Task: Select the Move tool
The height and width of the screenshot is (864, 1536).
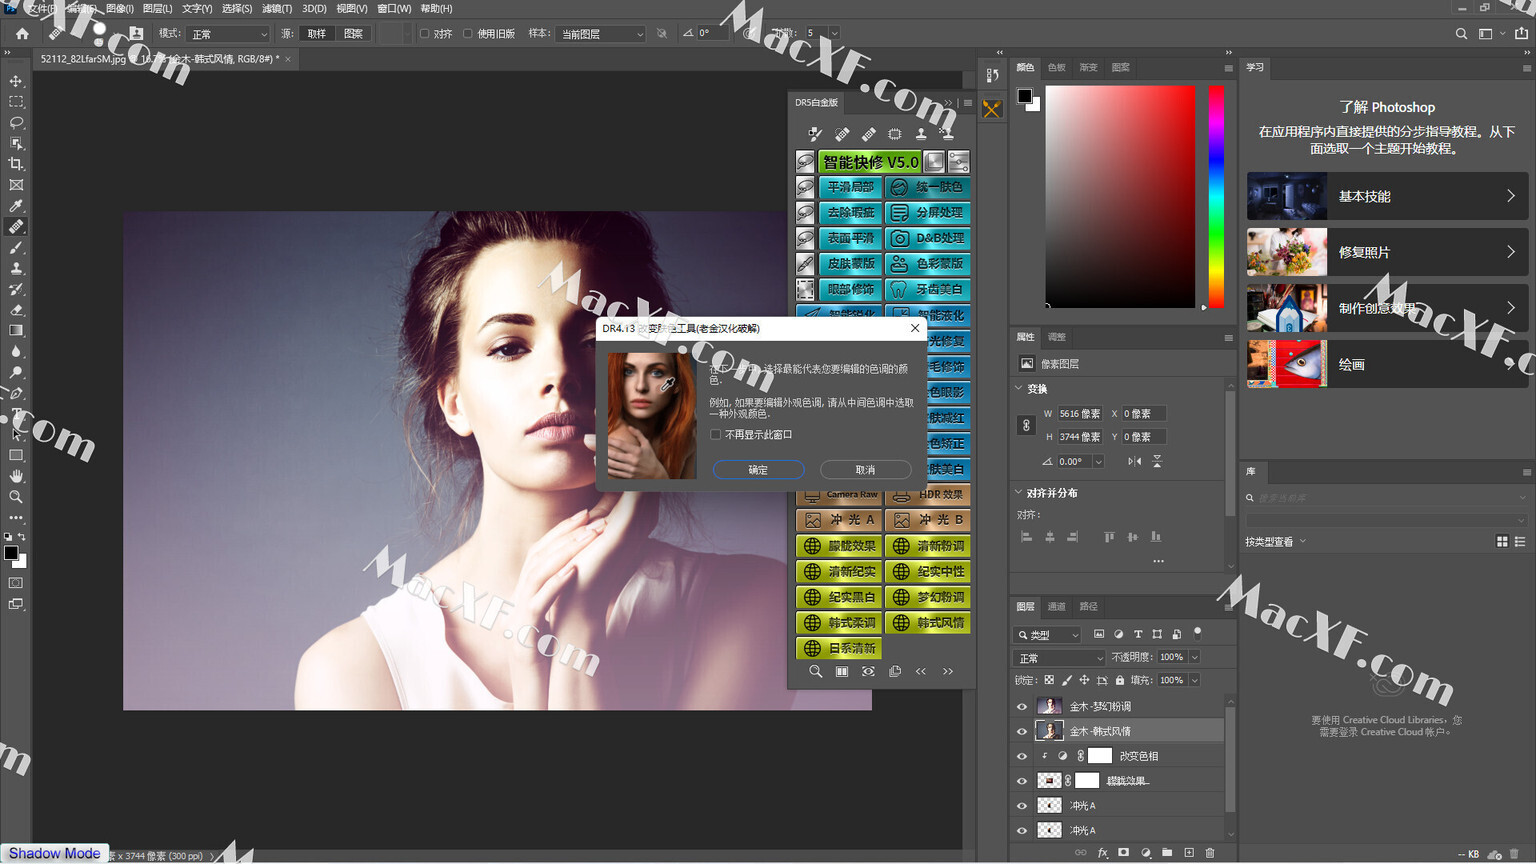Action: (16, 81)
